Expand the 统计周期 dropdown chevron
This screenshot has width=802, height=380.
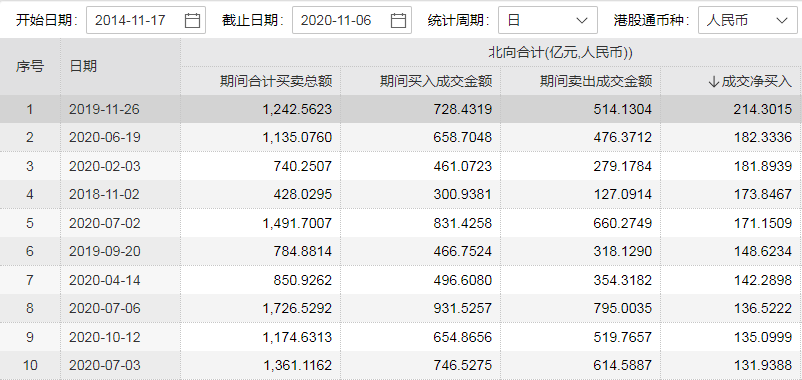point(582,20)
